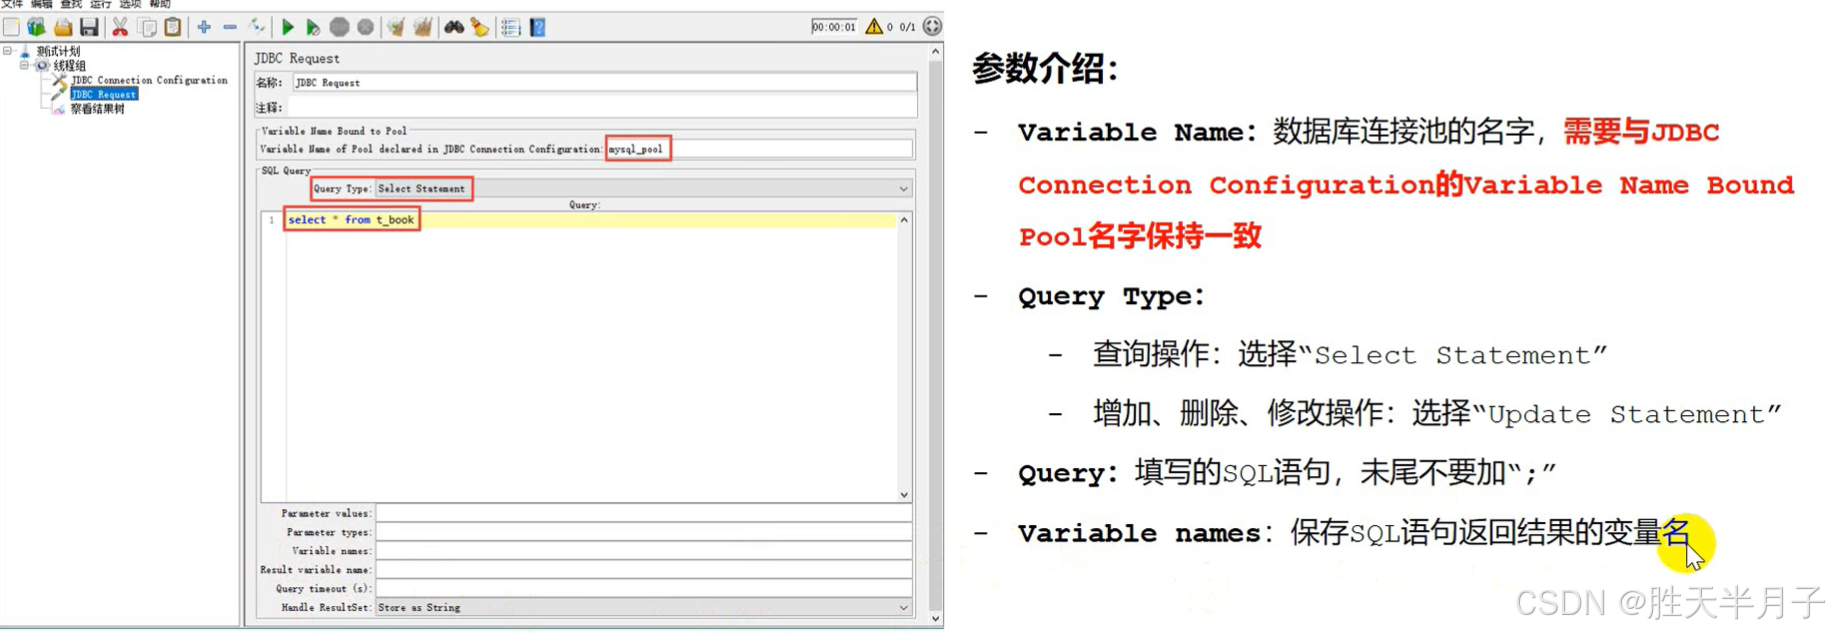Open the Handle ResultSet dropdown

(643, 608)
